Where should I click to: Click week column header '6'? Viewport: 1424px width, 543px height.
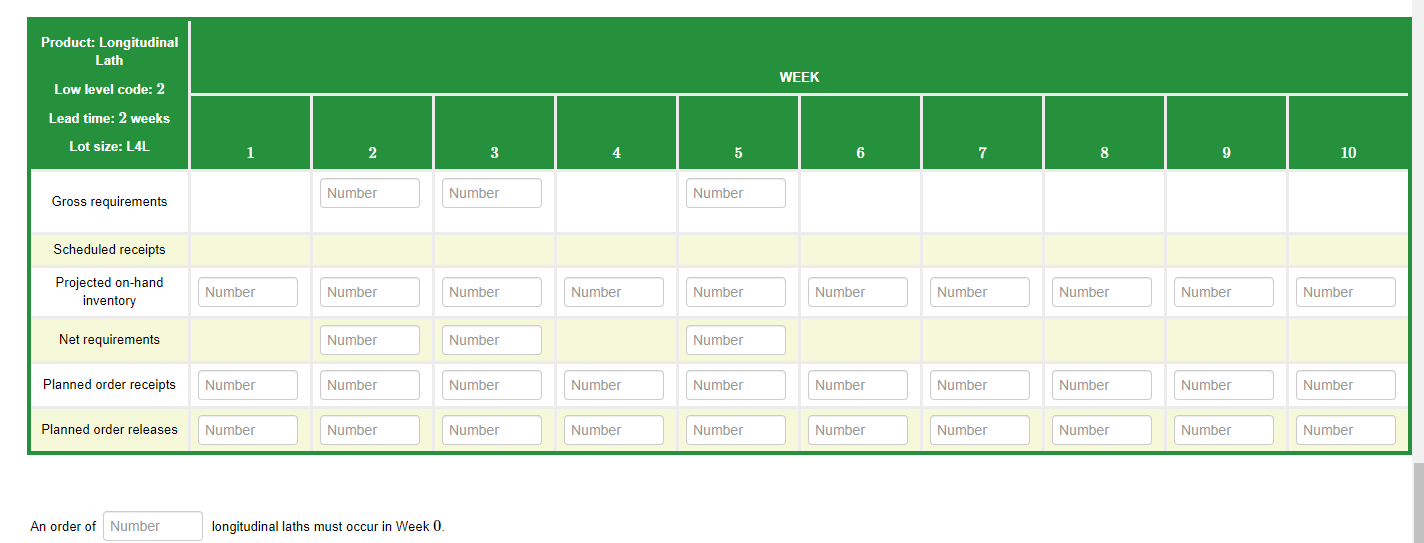860,153
